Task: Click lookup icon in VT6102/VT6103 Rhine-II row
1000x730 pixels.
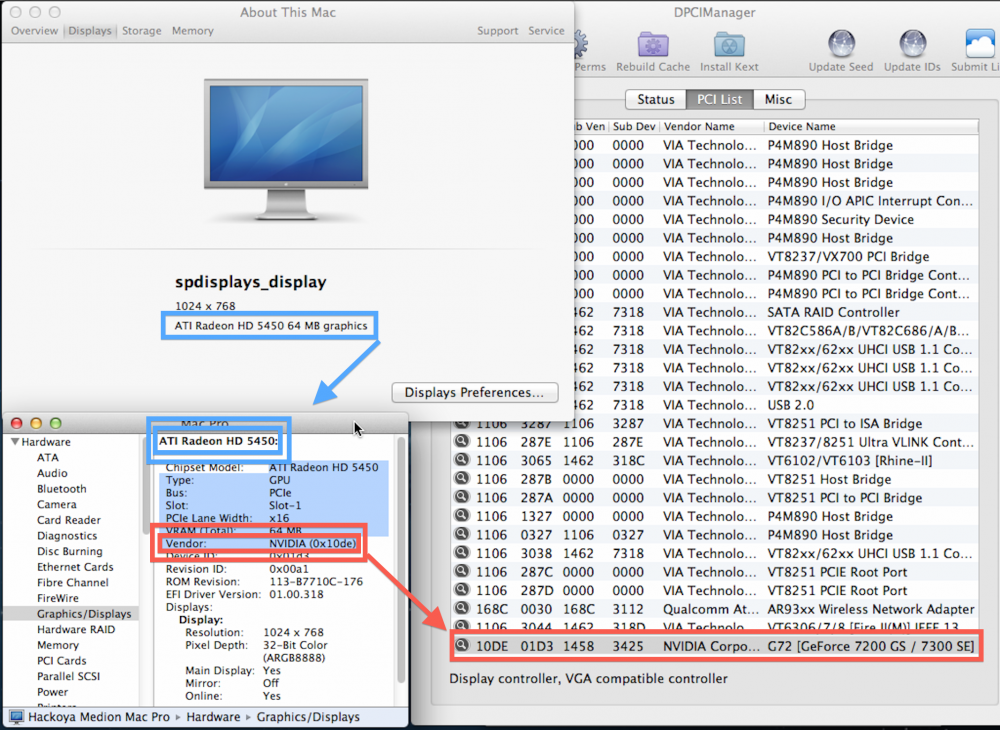Action: click(x=462, y=460)
